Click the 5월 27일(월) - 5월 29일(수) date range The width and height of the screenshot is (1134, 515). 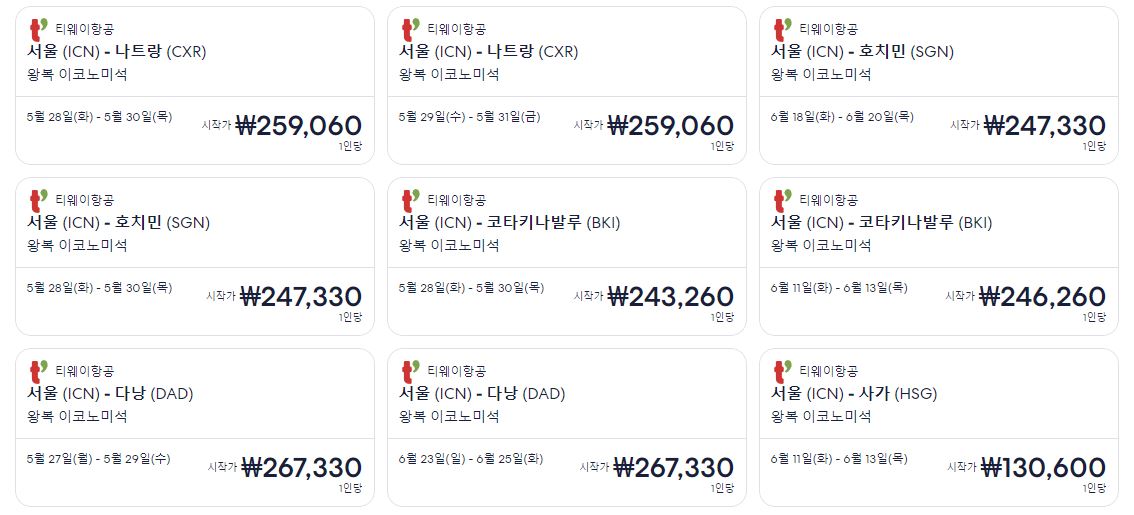[x=98, y=459]
